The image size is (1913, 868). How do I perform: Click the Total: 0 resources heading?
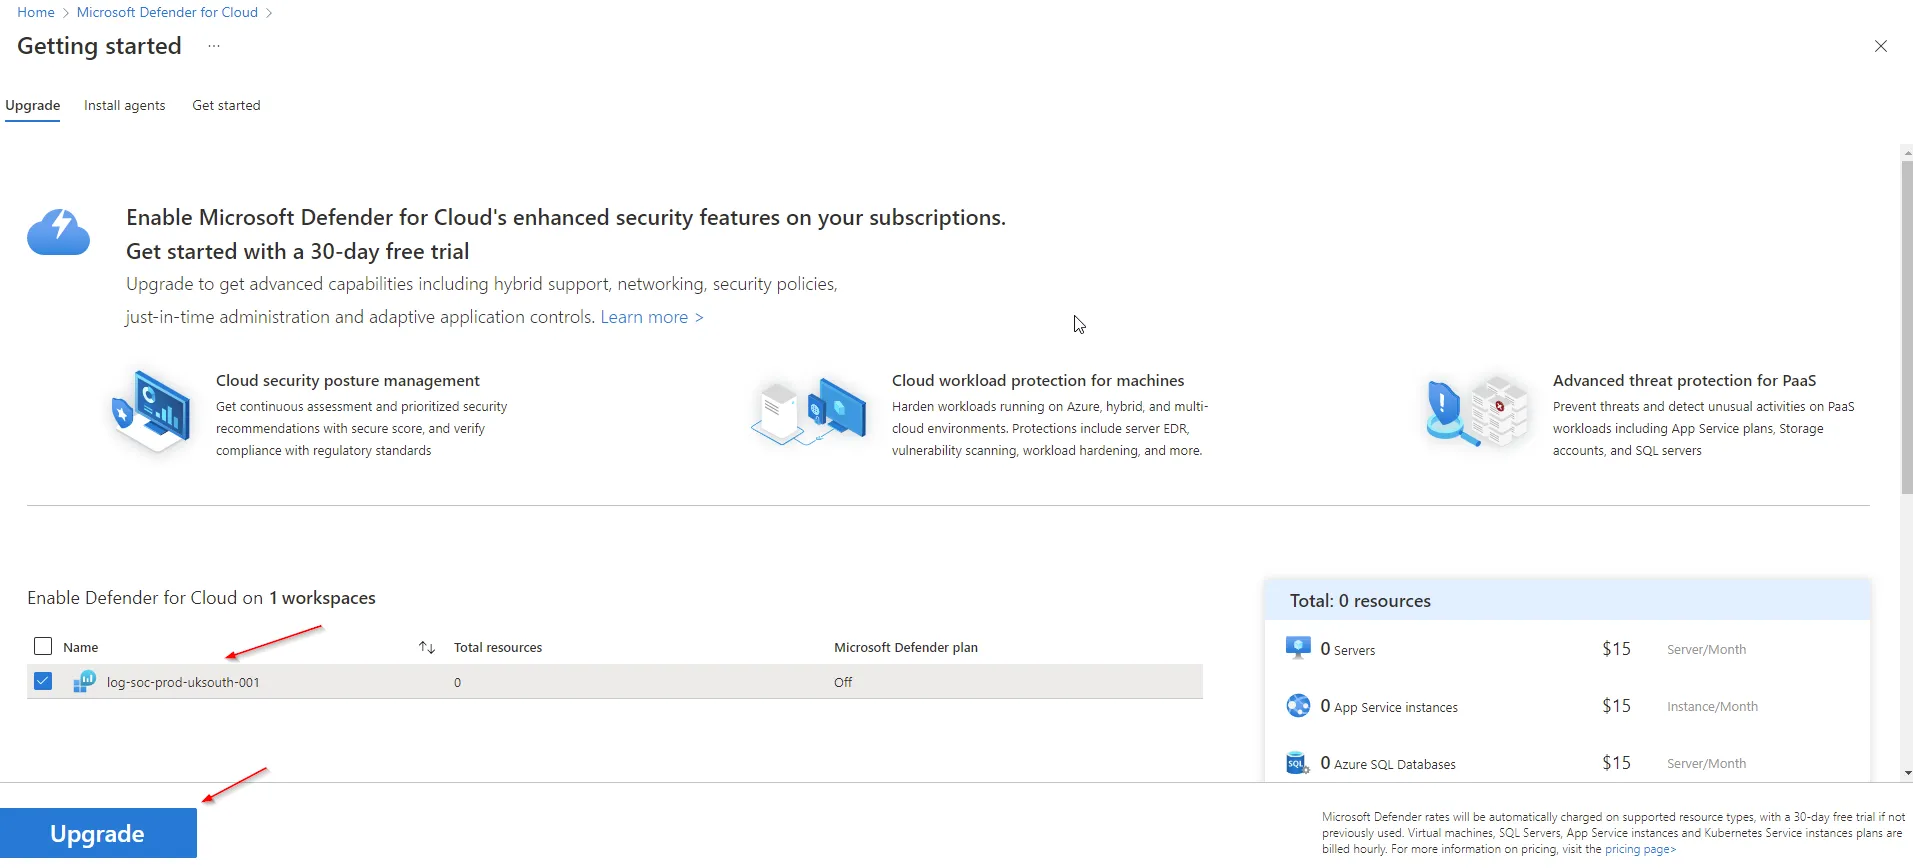(x=1360, y=601)
